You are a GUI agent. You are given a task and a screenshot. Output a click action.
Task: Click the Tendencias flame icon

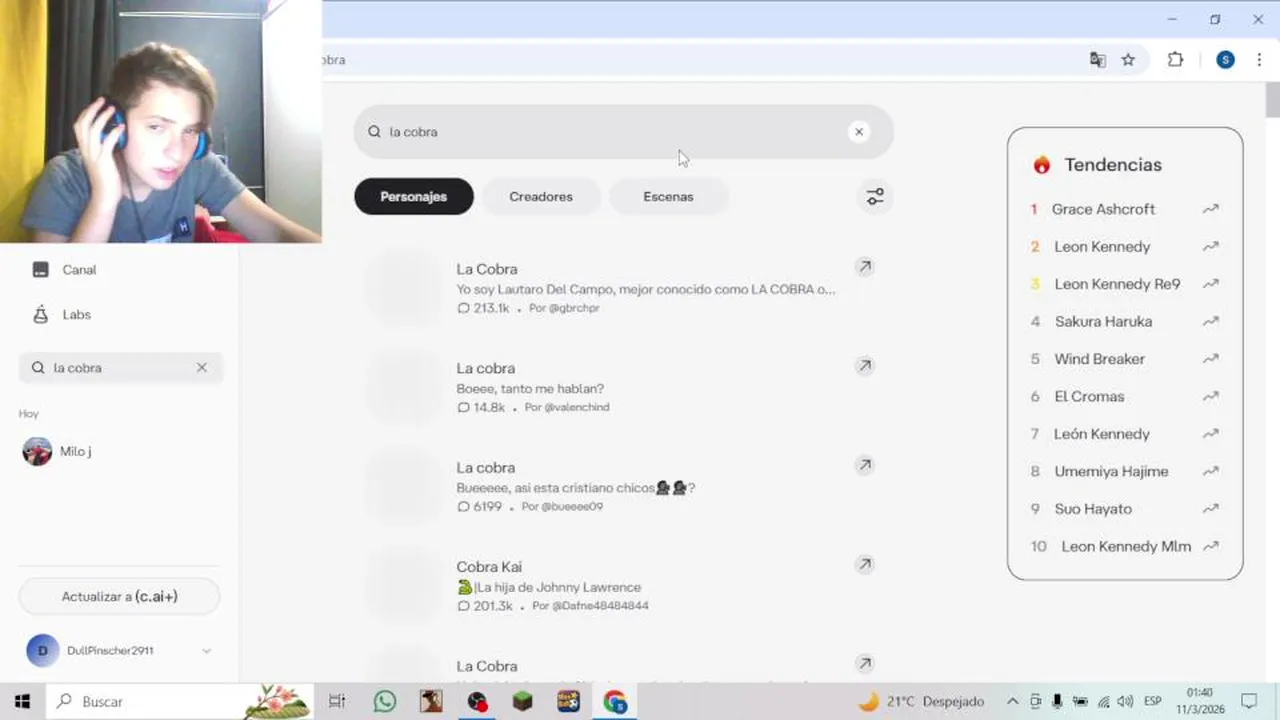(x=1042, y=165)
